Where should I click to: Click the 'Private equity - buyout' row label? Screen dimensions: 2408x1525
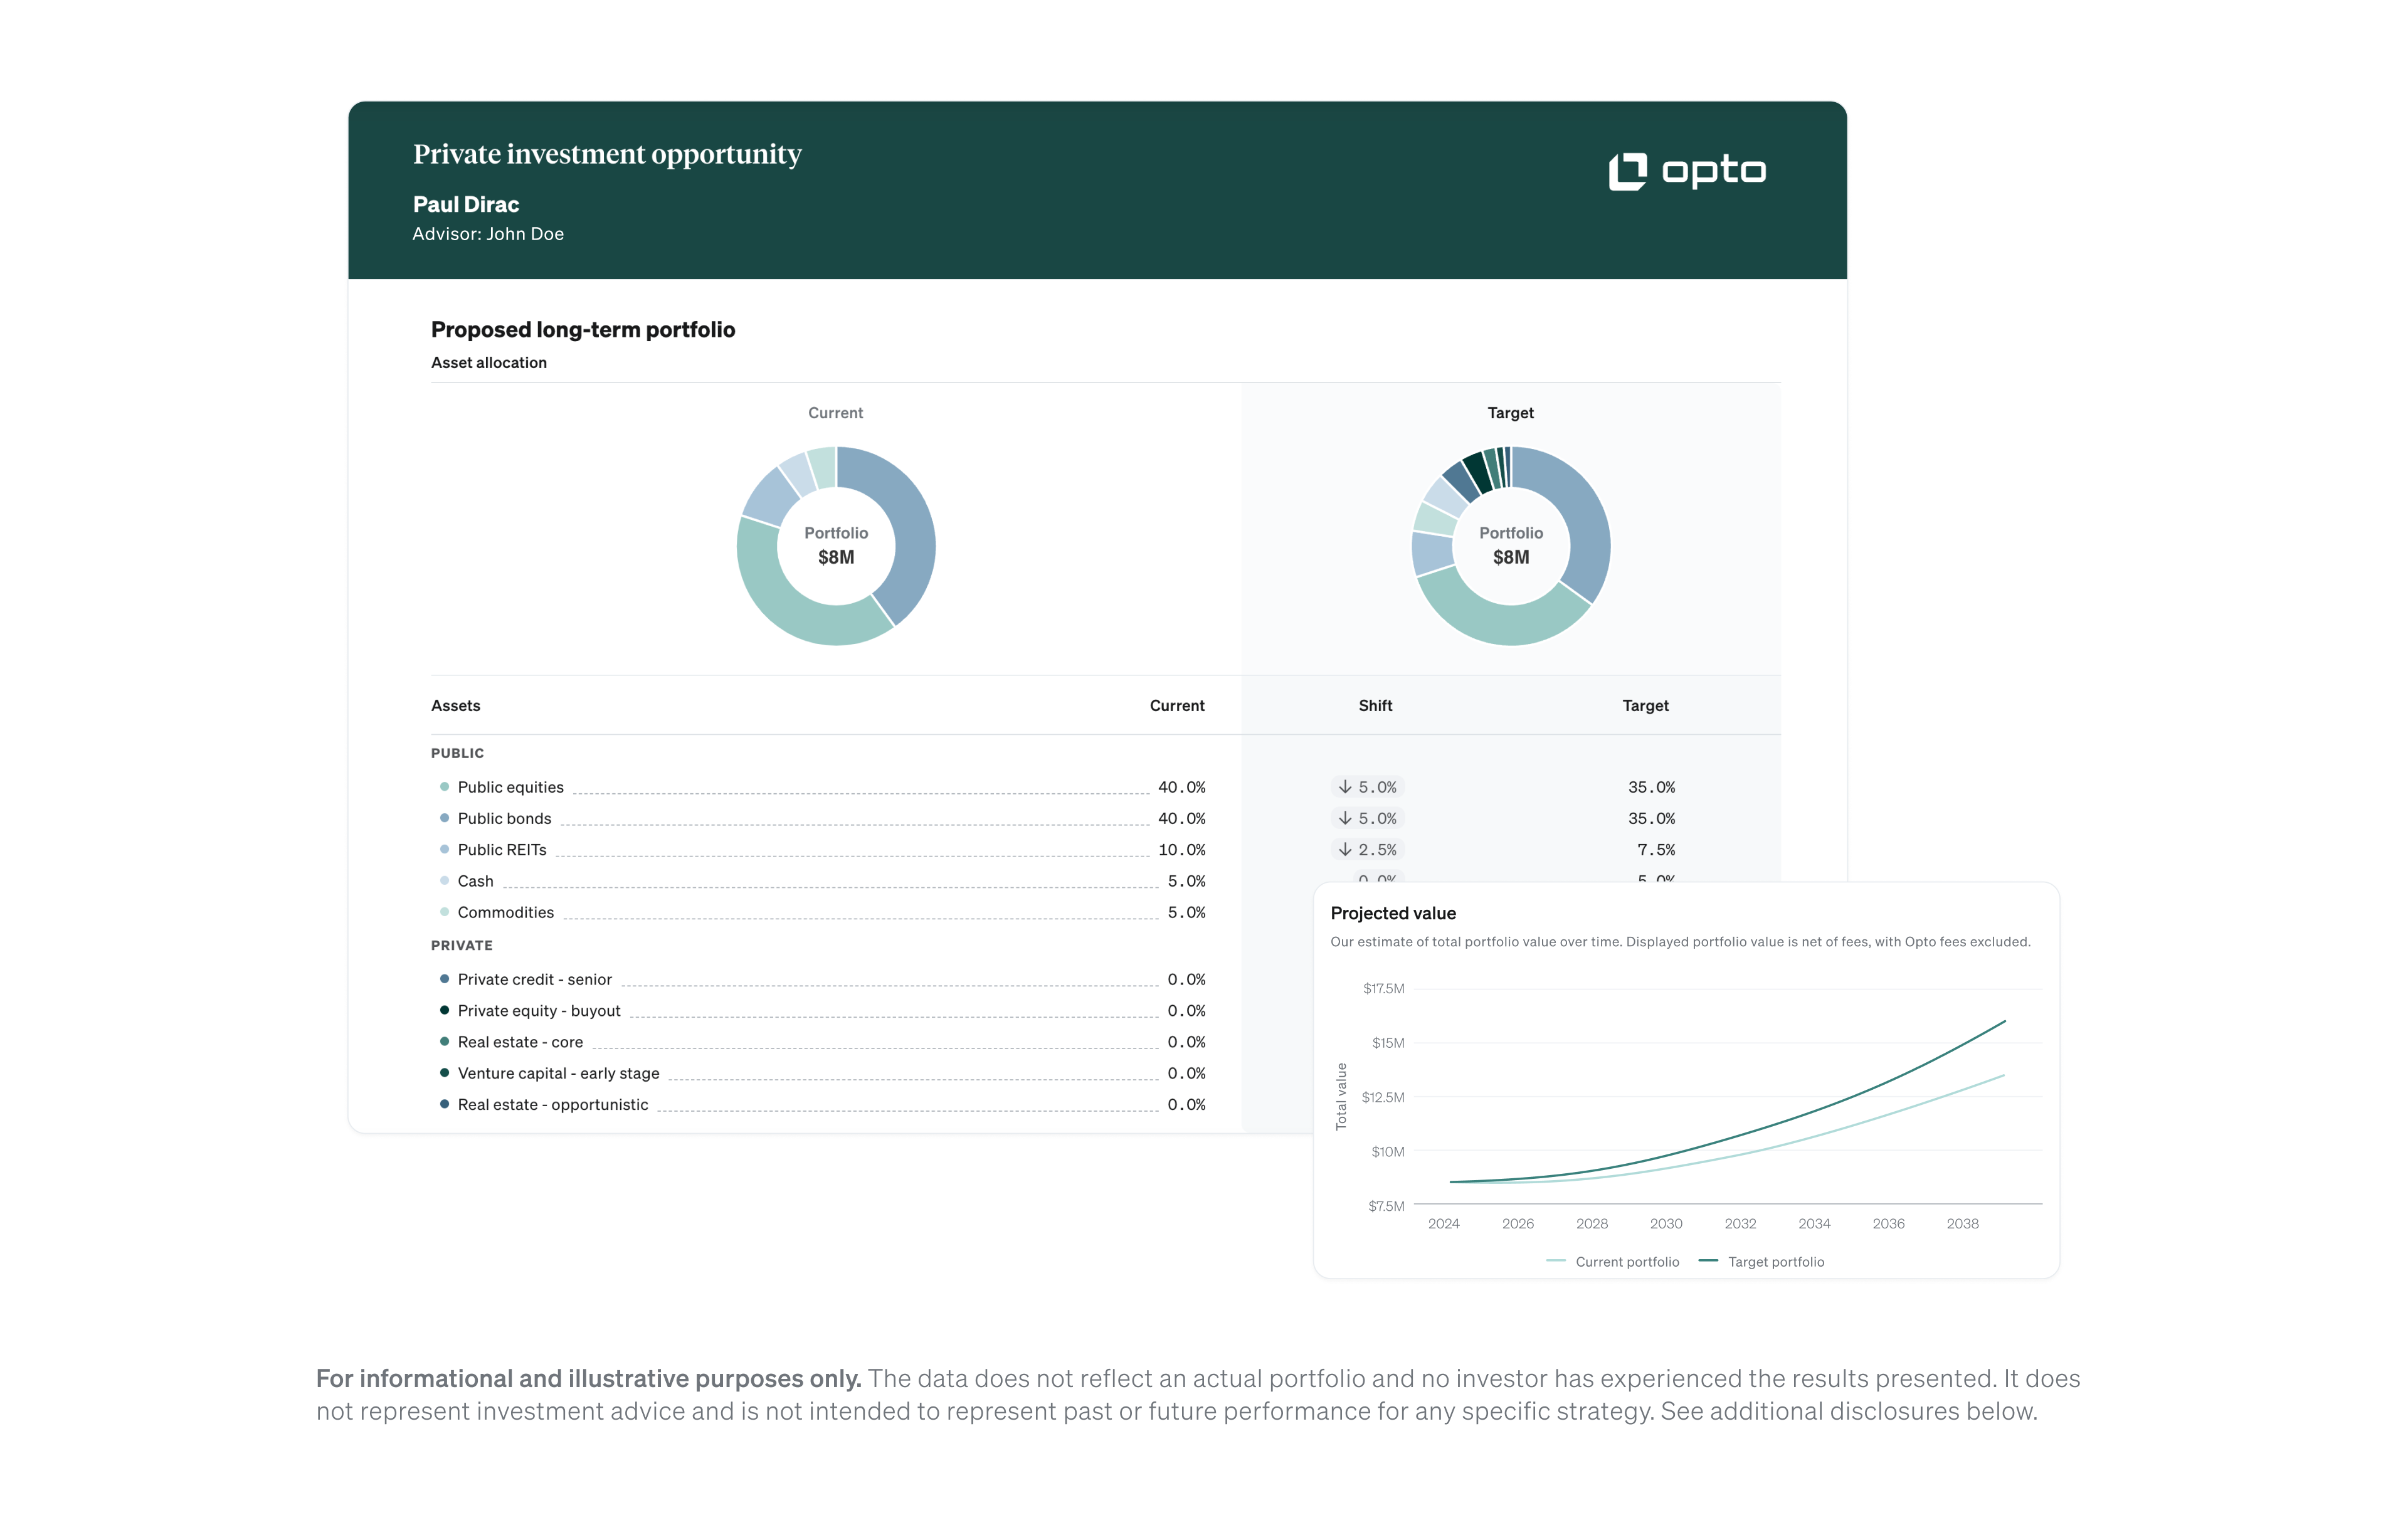click(539, 1010)
